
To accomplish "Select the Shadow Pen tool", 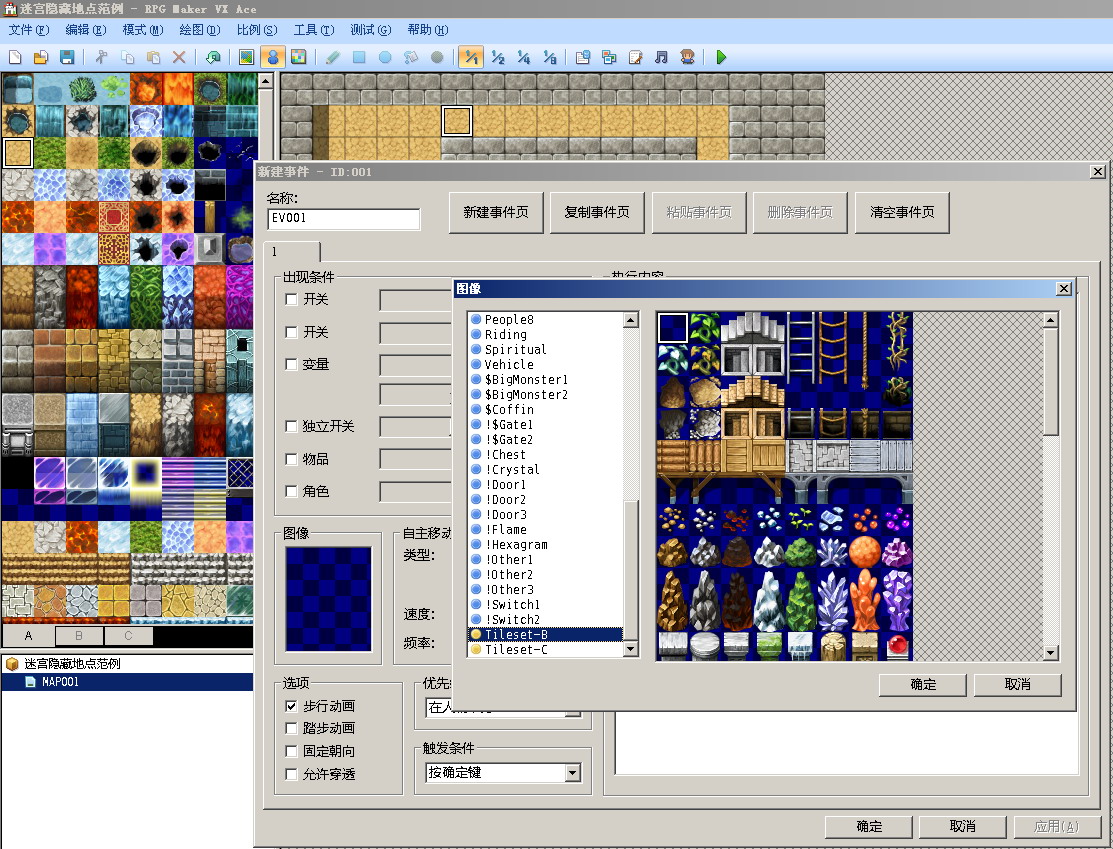I will coord(437,57).
